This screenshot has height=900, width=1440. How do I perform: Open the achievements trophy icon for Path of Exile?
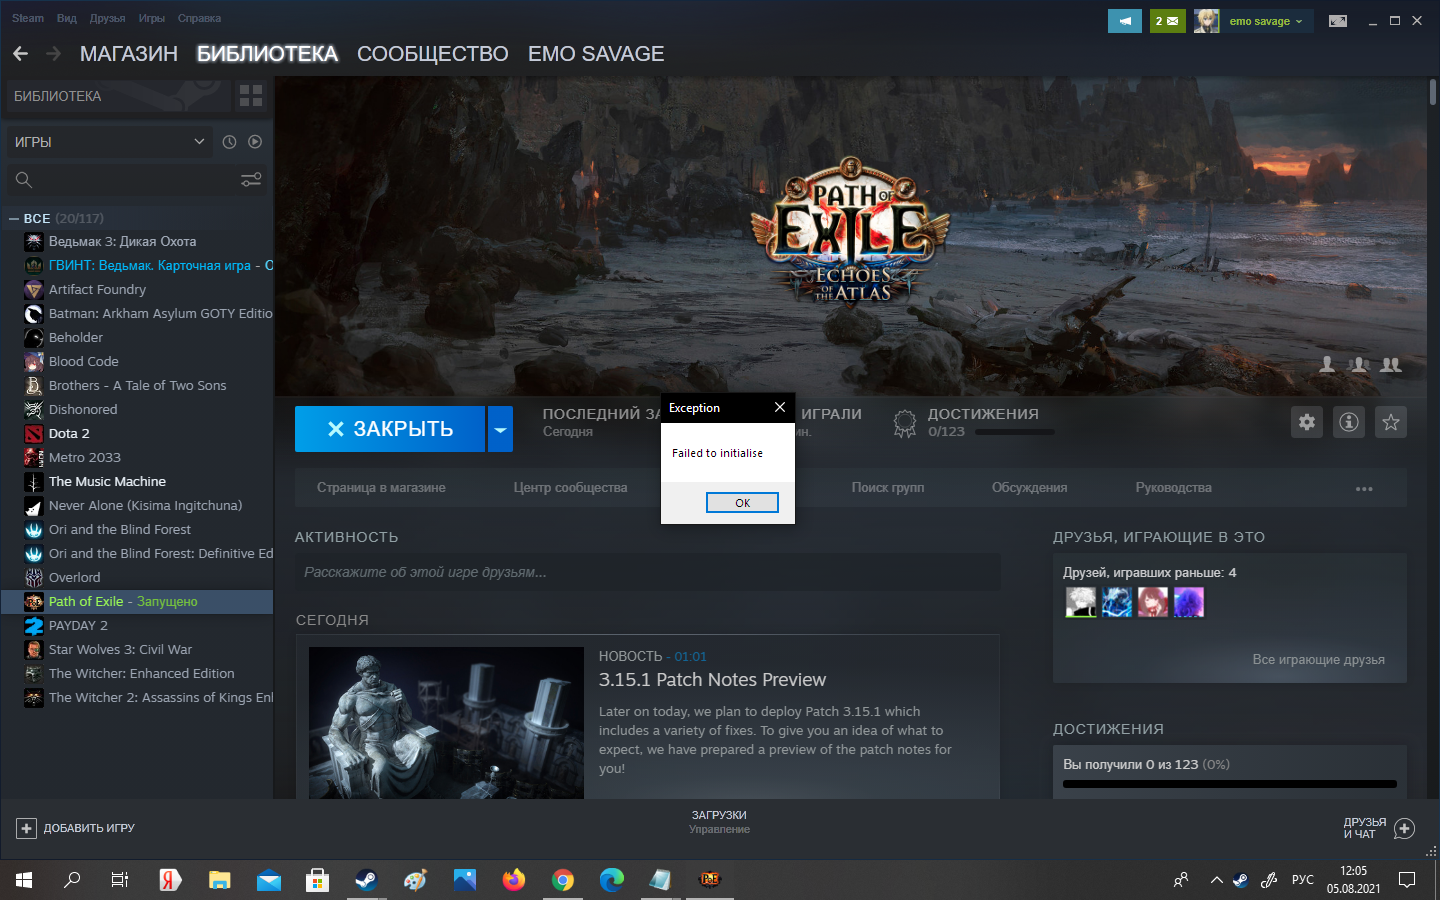click(x=904, y=422)
